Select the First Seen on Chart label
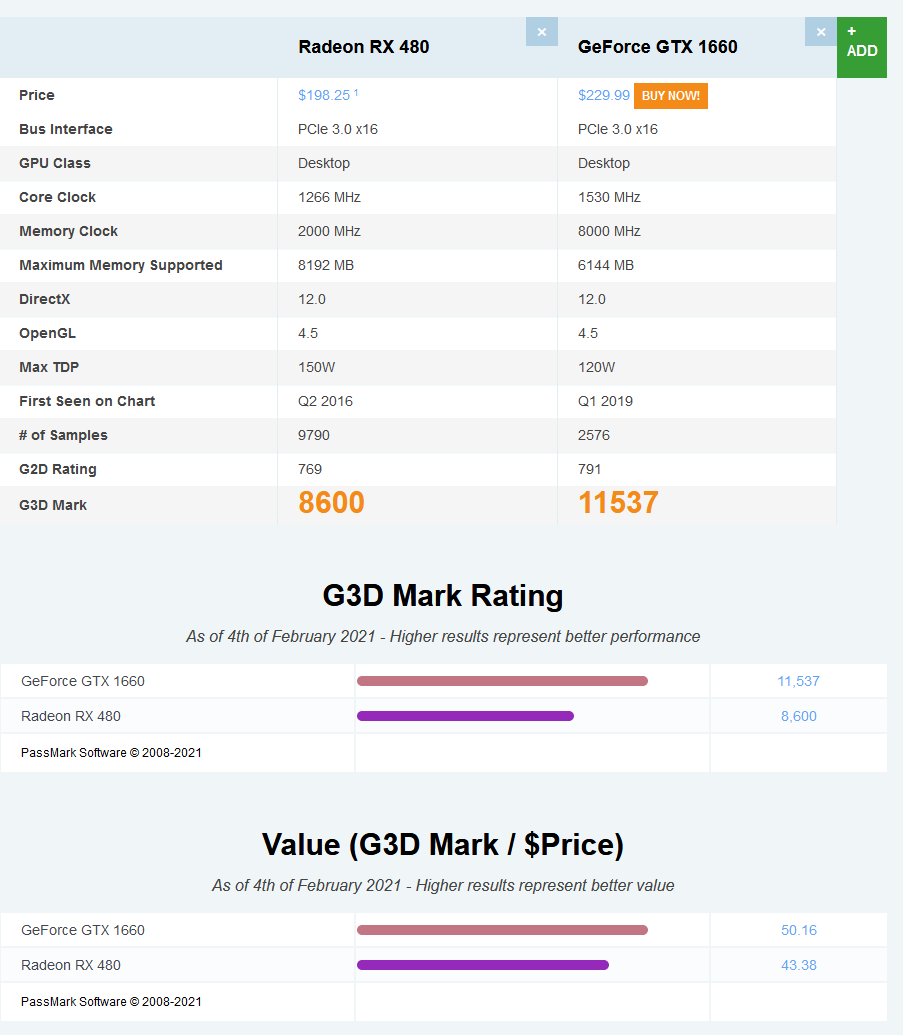903x1035 pixels. click(87, 401)
